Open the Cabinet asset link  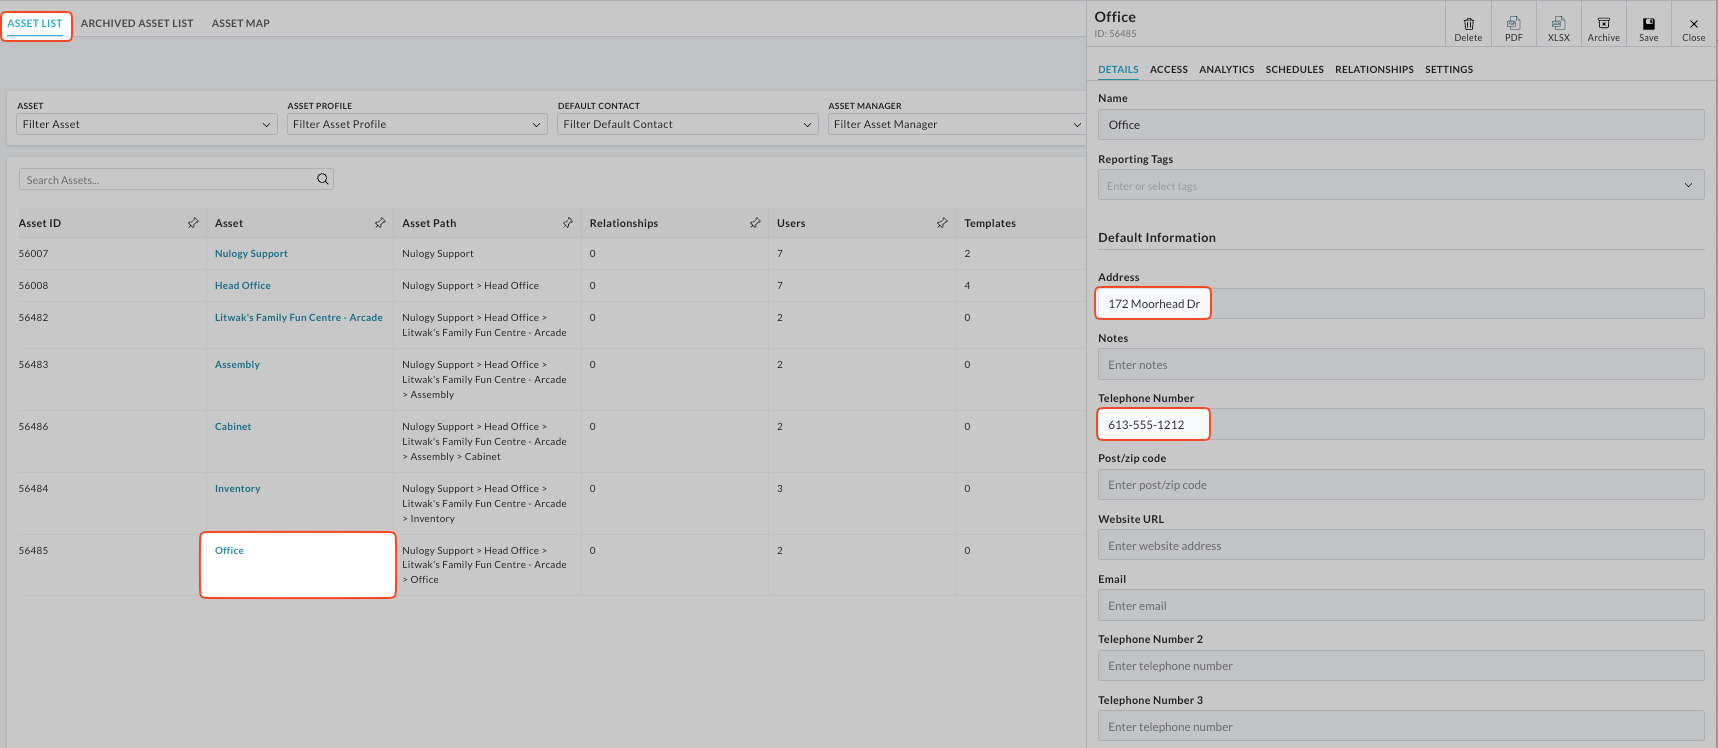(x=233, y=427)
